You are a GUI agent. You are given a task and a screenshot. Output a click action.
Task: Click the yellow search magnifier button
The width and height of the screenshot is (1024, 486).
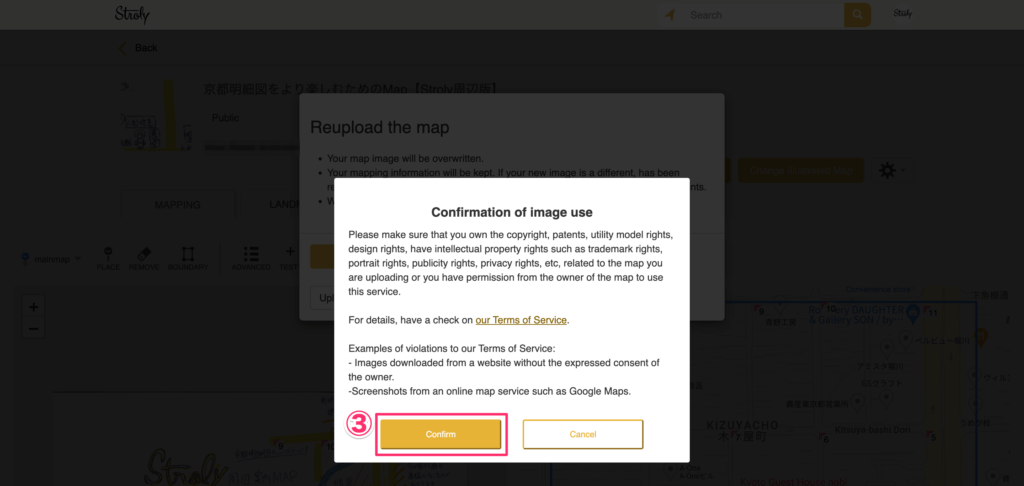(857, 14)
